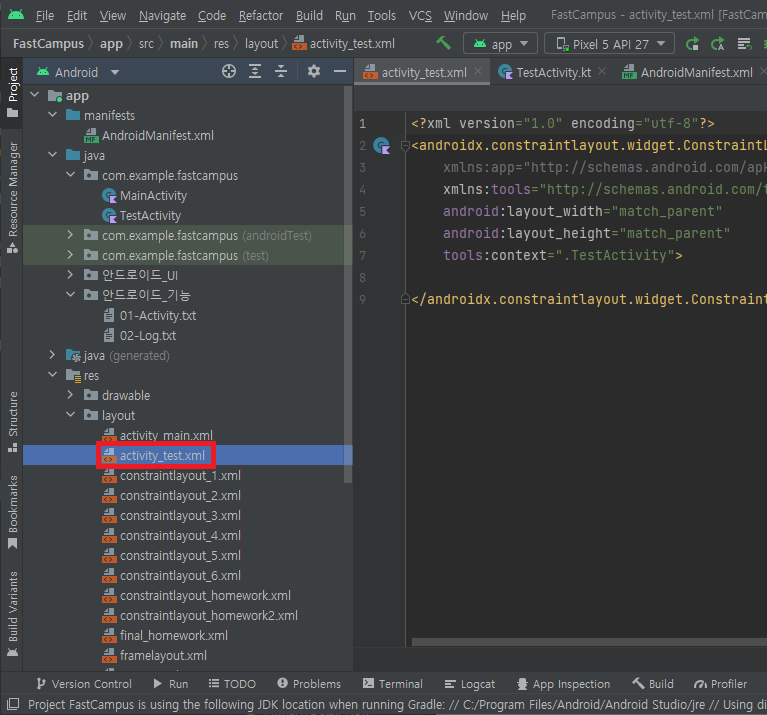Click the layout breadcrumb in navigation bar

coord(261,44)
